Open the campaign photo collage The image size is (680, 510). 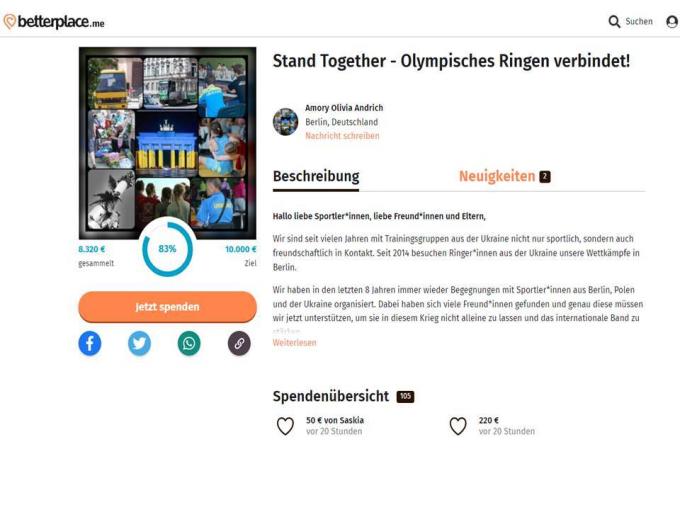coord(167,143)
